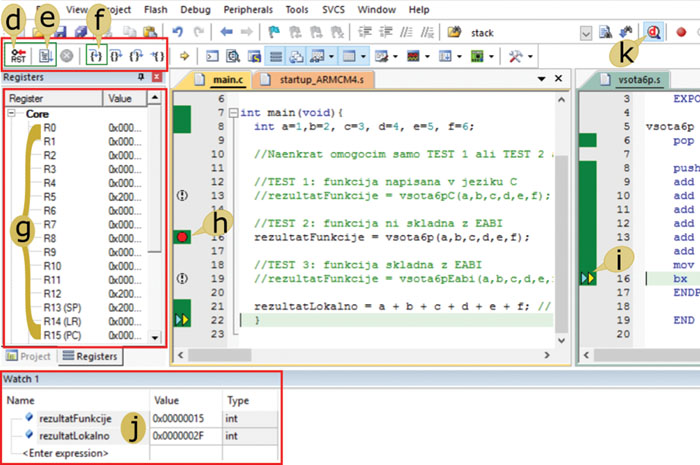Show the next statement with the yellow arrow

point(184,56)
